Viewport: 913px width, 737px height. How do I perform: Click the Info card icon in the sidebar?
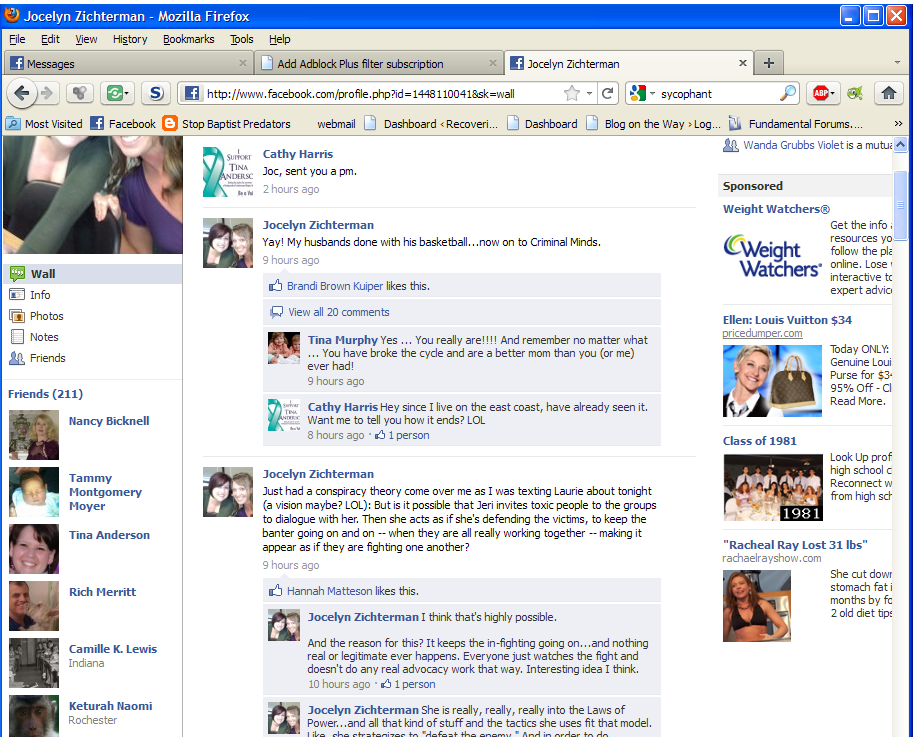pyautogui.click(x=17, y=295)
